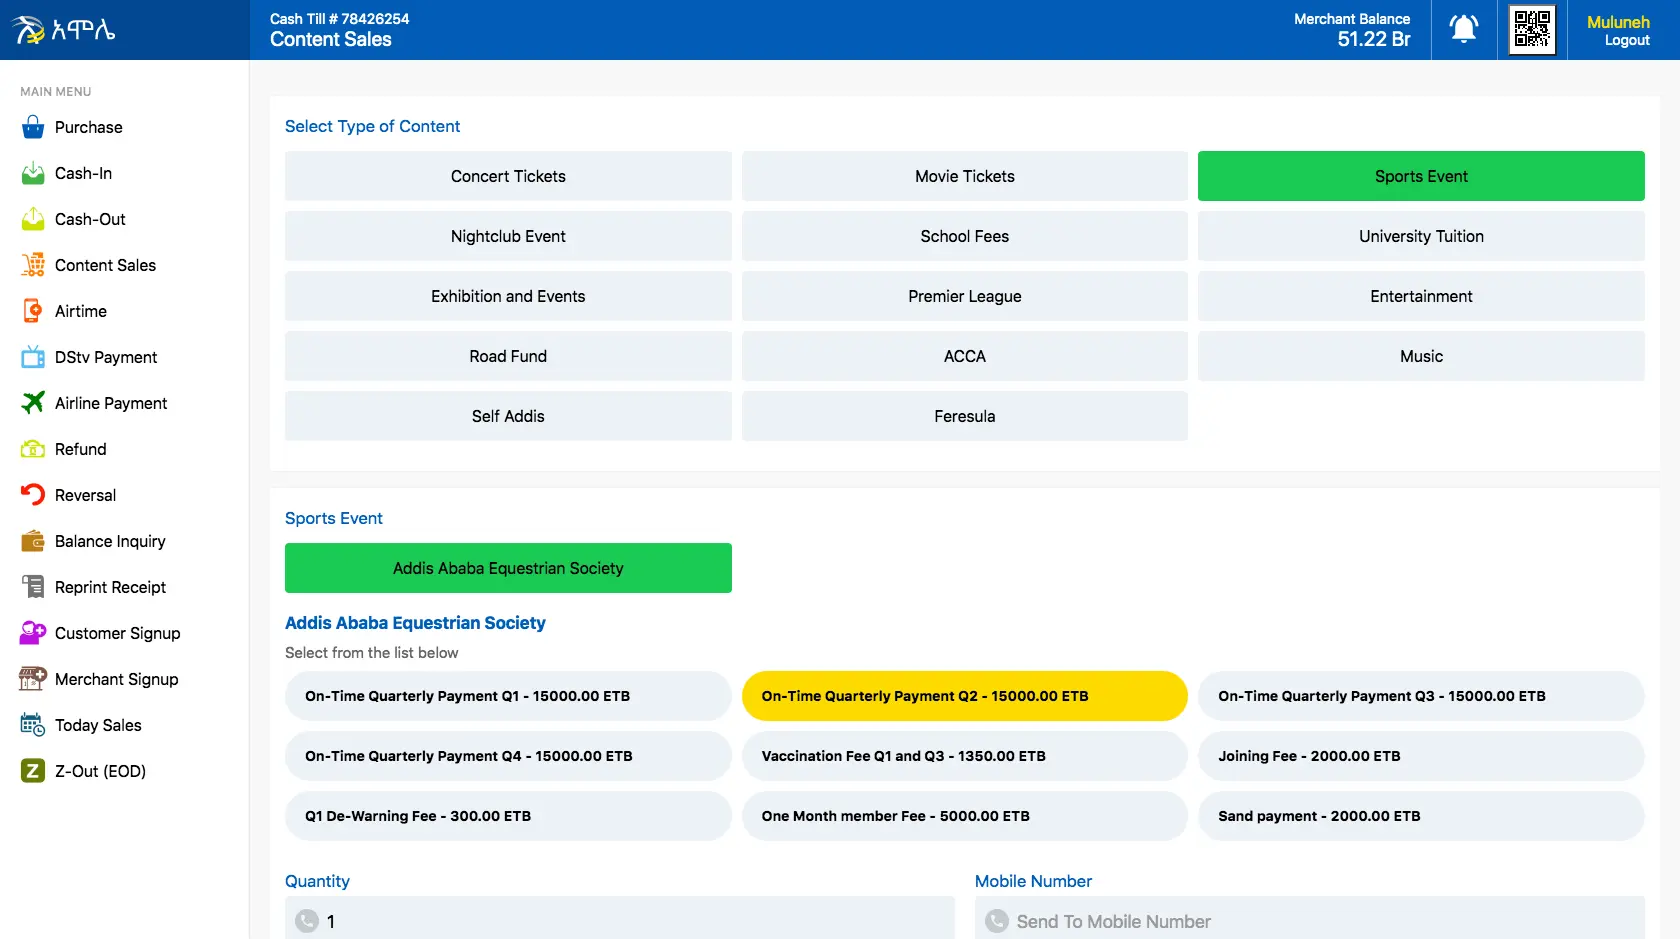Open Cash-In from main menu
This screenshot has width=1680, height=939.
tap(83, 173)
